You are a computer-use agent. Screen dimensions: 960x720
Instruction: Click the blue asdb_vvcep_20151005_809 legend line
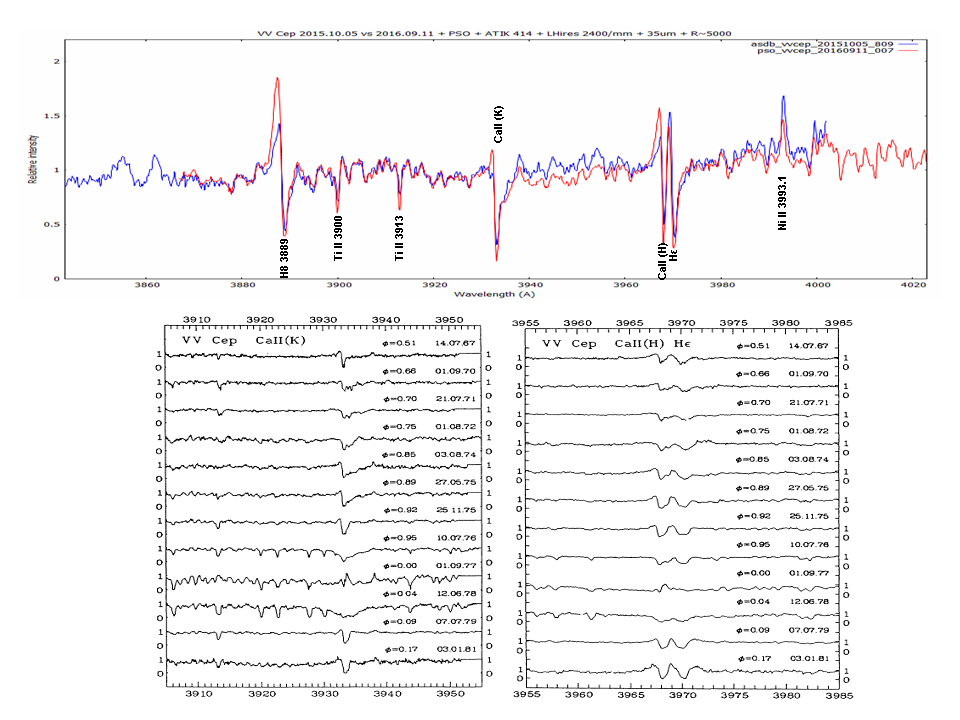click(908, 45)
